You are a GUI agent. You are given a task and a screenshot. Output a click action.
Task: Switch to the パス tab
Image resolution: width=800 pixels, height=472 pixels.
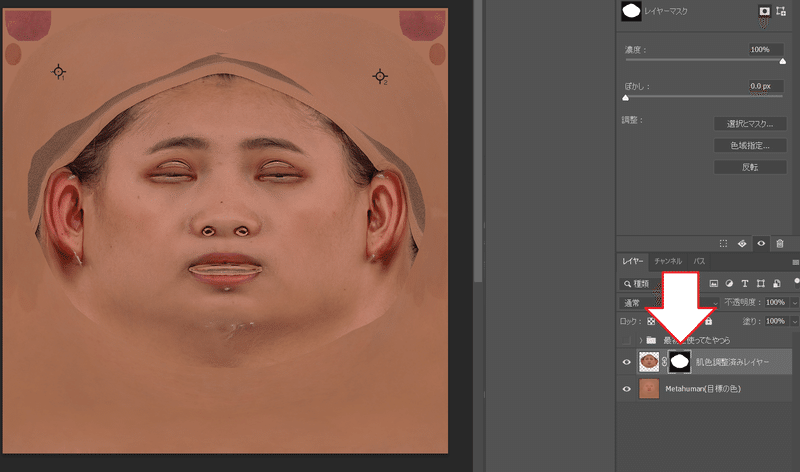pos(699,261)
